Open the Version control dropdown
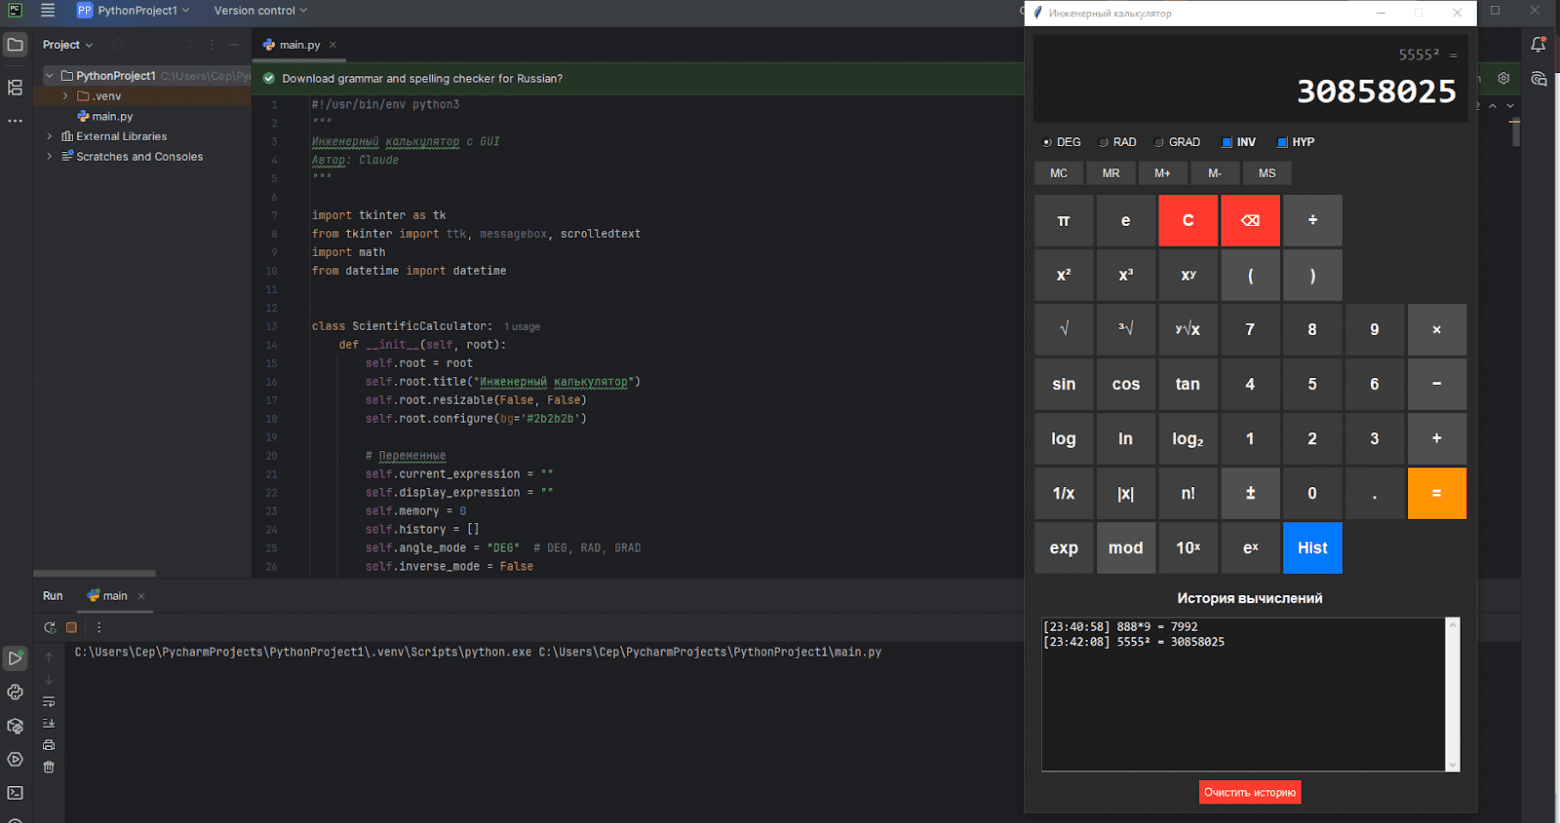Viewport: 1560px width, 823px height. pyautogui.click(x=260, y=11)
